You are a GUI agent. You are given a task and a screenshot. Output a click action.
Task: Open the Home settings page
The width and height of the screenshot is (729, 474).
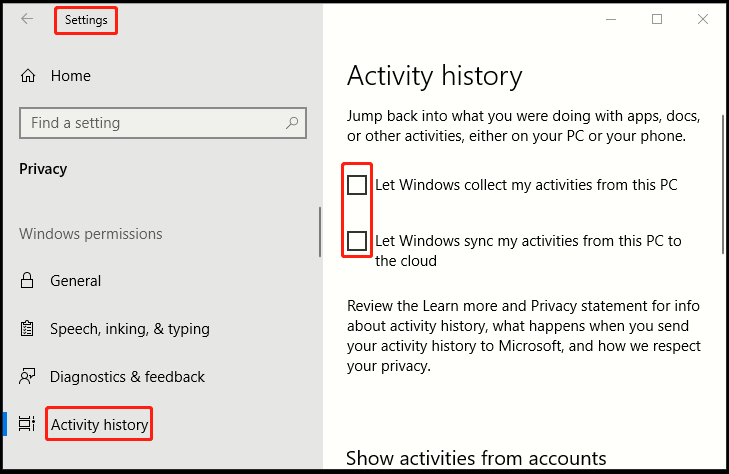click(71, 75)
